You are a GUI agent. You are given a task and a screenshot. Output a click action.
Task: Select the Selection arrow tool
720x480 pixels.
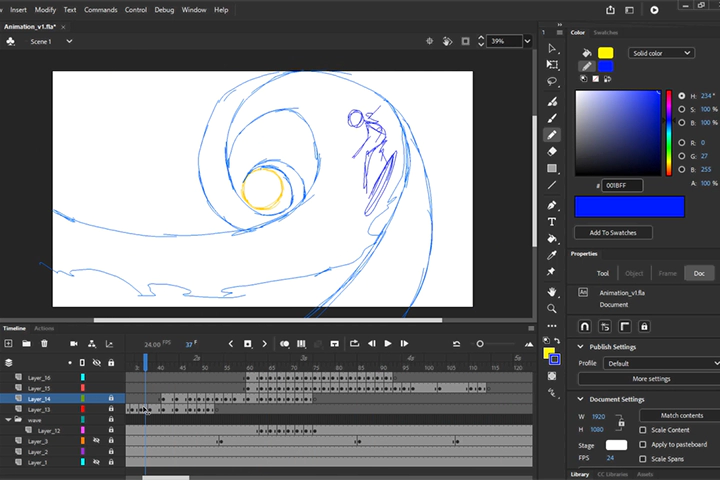click(x=552, y=48)
